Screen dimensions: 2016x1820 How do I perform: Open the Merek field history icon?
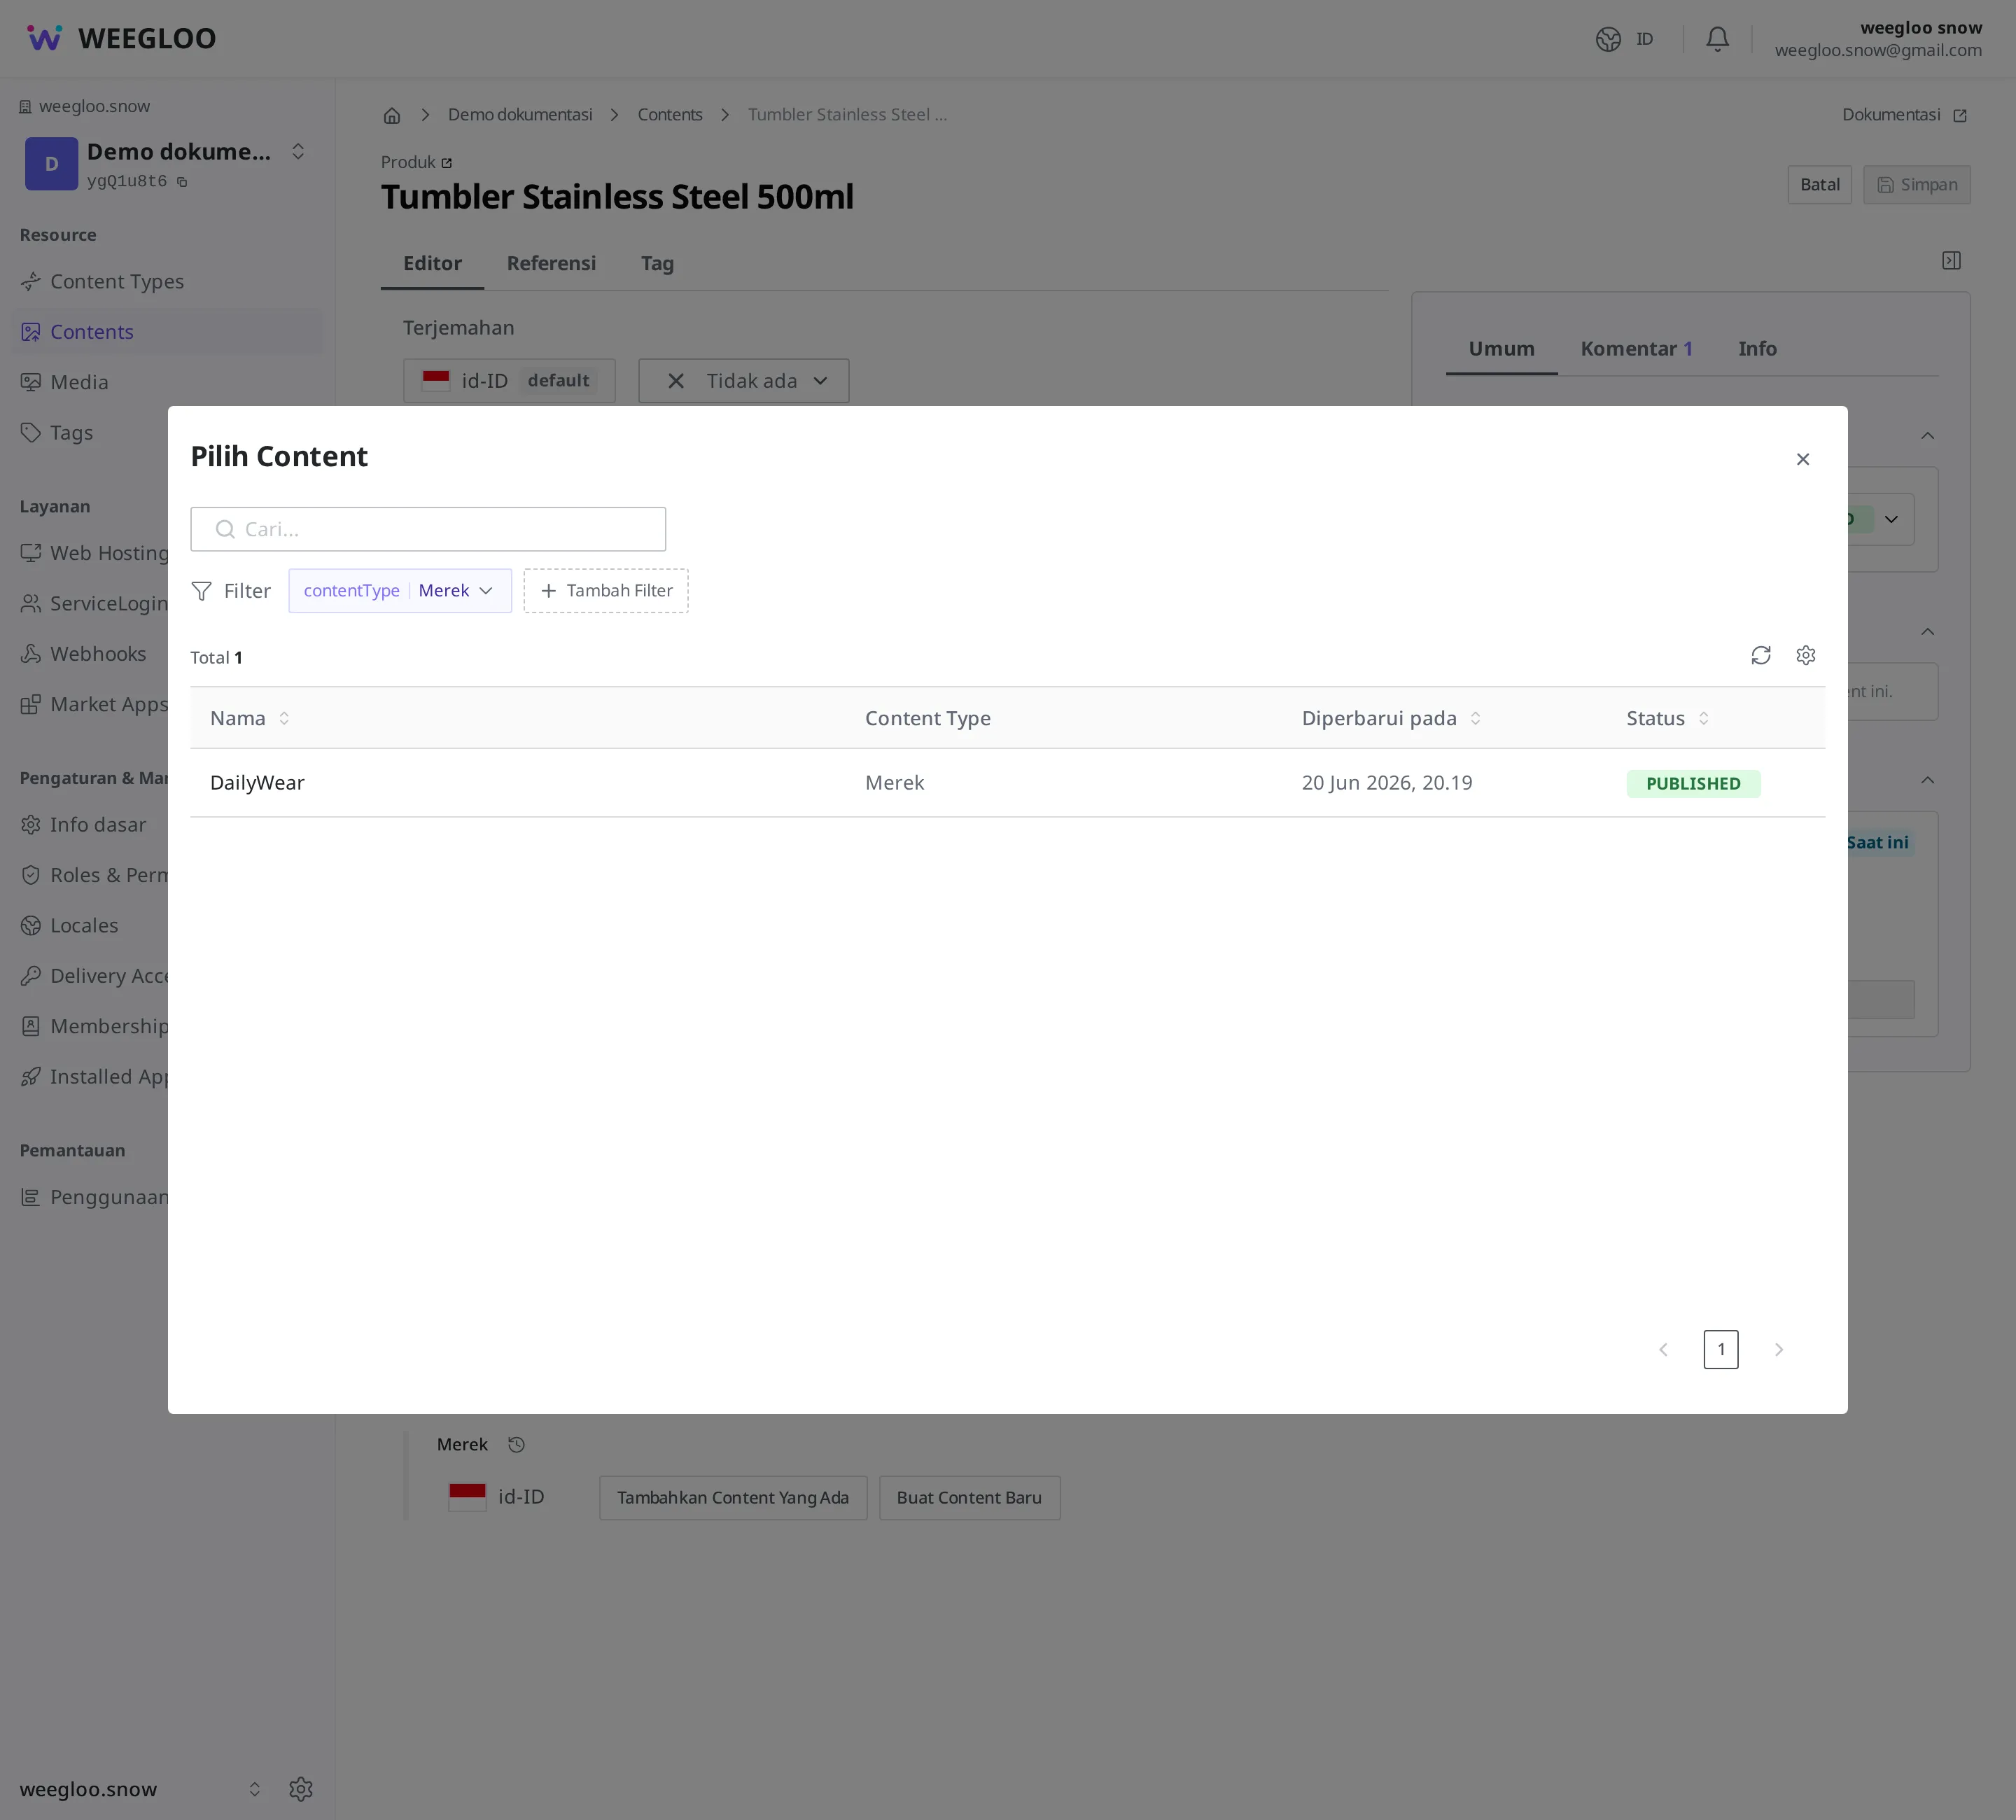(x=516, y=1445)
